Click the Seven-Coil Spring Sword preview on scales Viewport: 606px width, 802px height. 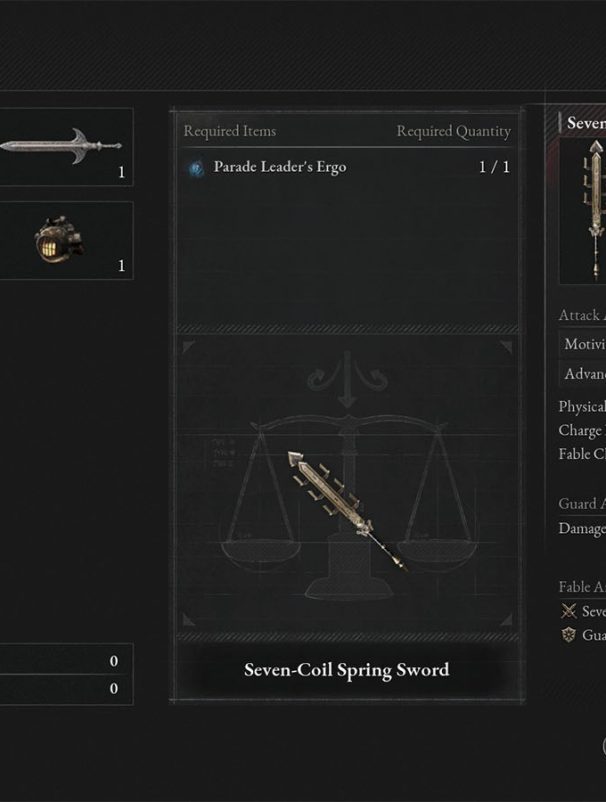[347, 510]
